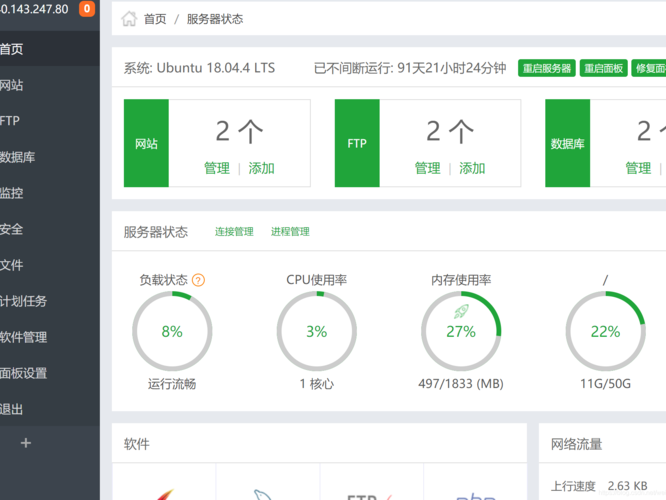Image resolution: width=666 pixels, height=500 pixels.
Task: Click 退出 to log out
Action: [50, 409]
